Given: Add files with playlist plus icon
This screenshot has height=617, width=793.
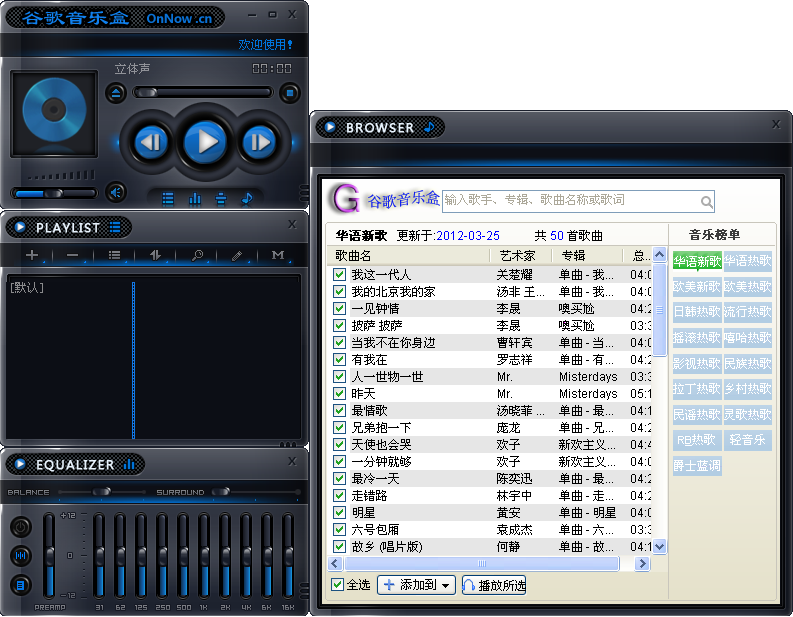Looking at the screenshot, I should click(x=32, y=255).
